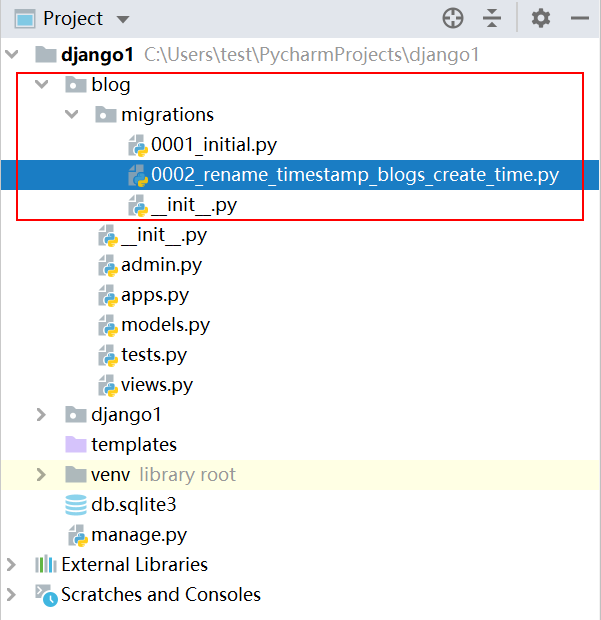Viewport: 601px width, 620px height.
Task: Click the Collapse All icon in Project toolbar
Action: 492,19
